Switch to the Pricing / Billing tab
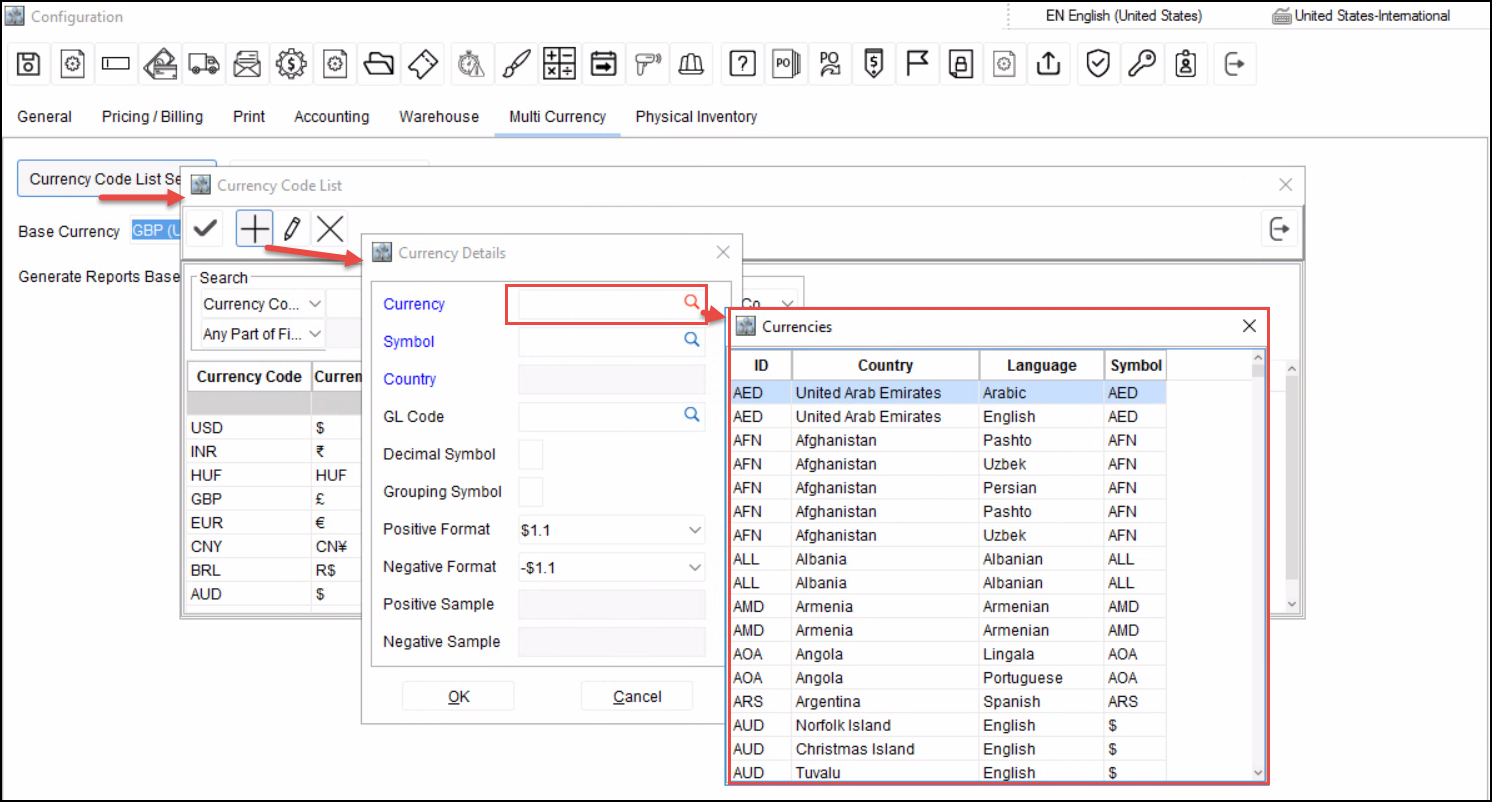The width and height of the screenshot is (1492, 802). pyautogui.click(x=152, y=117)
